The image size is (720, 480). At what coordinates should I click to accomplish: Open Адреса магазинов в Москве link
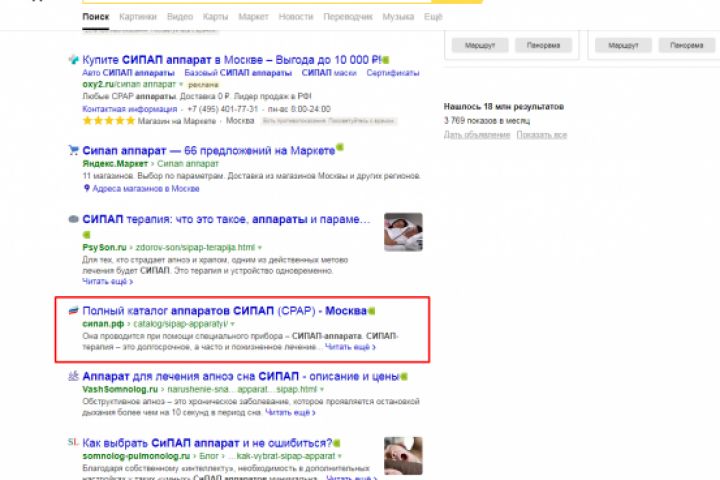[x=146, y=189]
